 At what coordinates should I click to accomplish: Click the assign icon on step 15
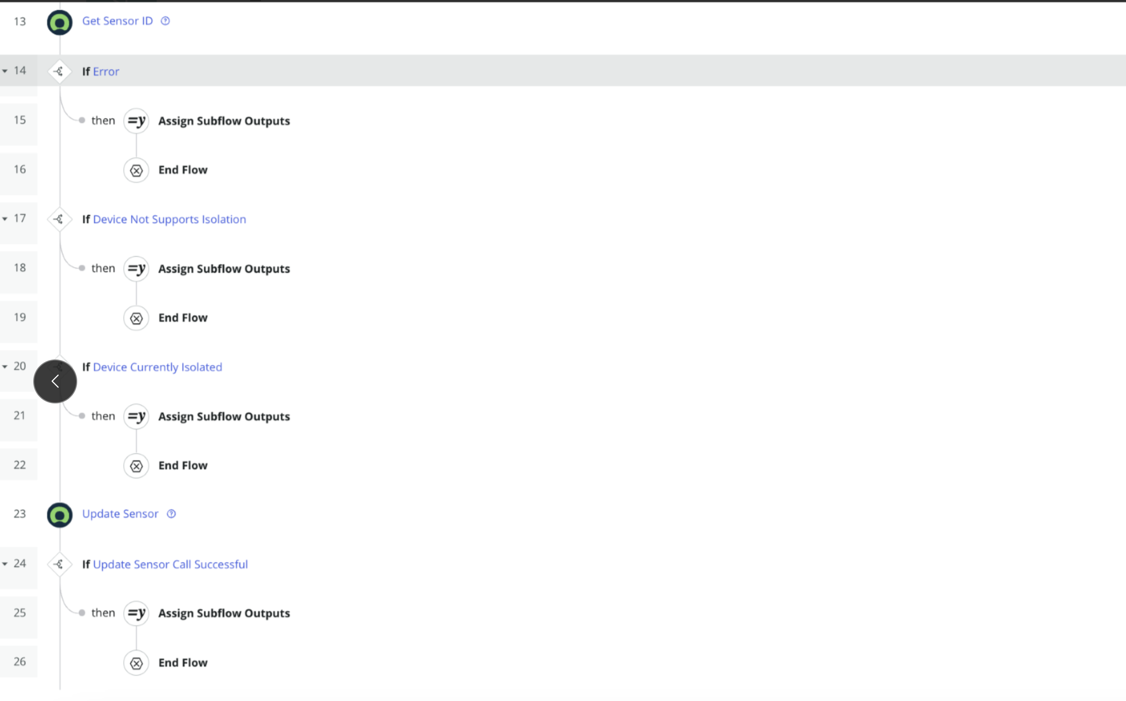point(136,121)
